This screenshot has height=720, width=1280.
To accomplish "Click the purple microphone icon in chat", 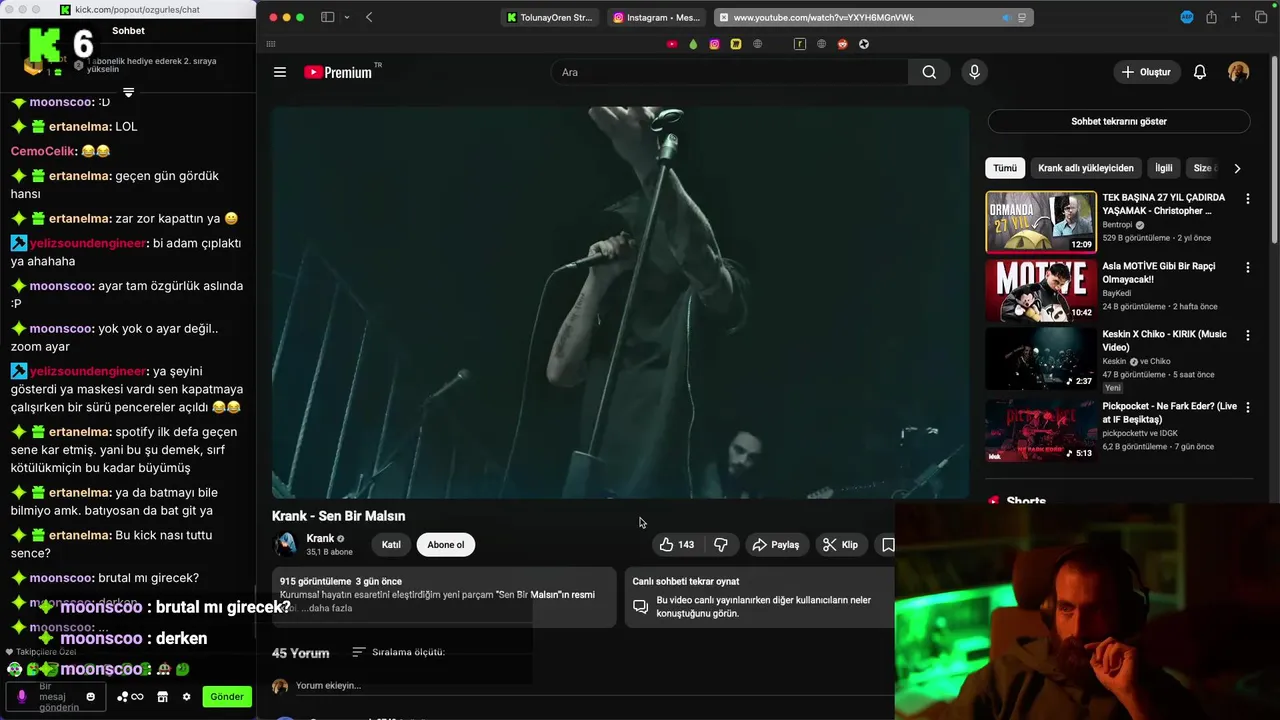I will pos(21,697).
